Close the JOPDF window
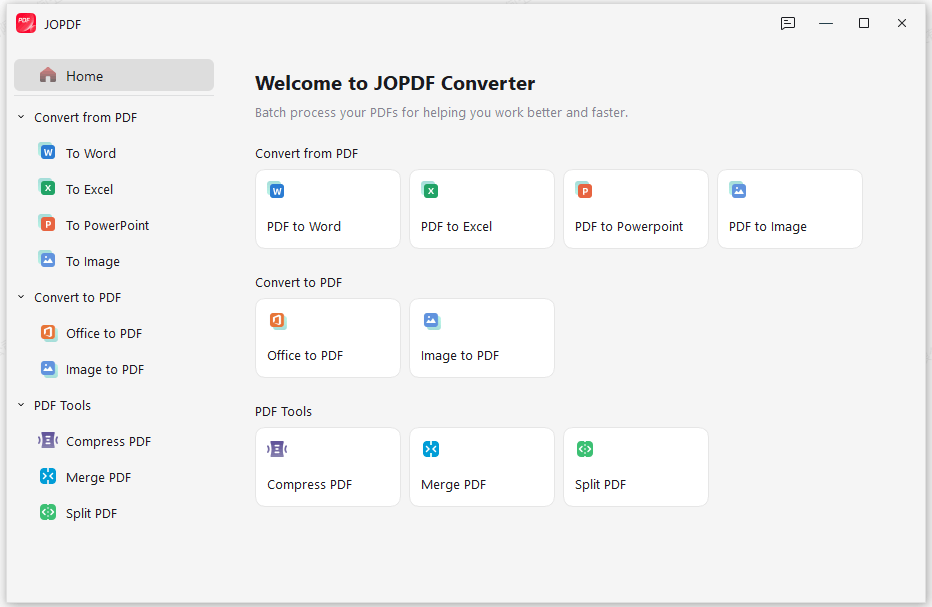The height and width of the screenshot is (607, 932). tap(902, 23)
